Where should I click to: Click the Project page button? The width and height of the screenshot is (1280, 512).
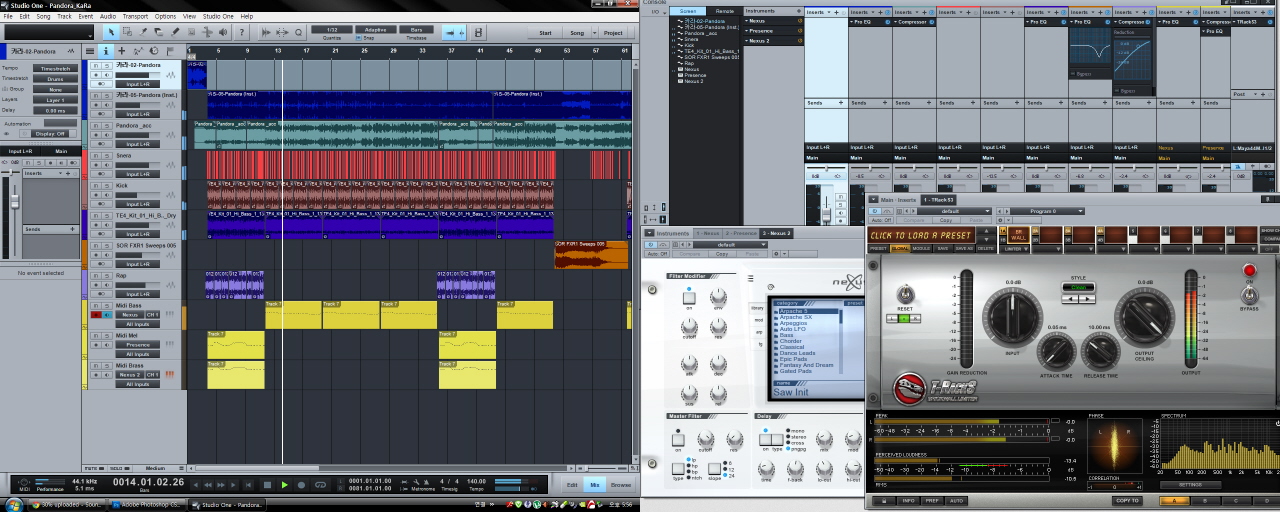pyautogui.click(x=613, y=33)
